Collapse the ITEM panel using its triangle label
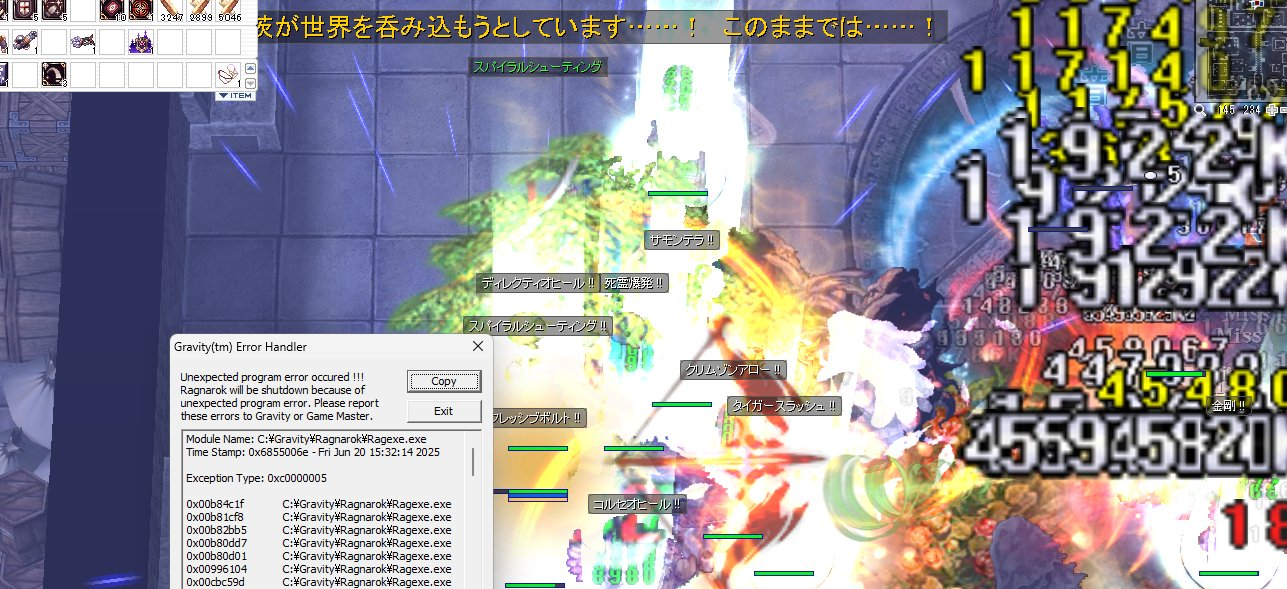This screenshot has height=589, width=1287. point(236,95)
